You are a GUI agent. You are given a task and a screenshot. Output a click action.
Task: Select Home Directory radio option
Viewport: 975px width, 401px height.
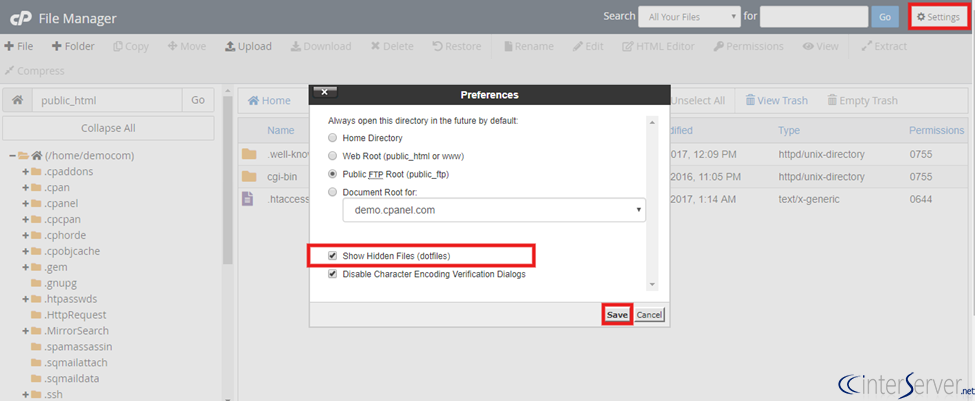coord(333,138)
